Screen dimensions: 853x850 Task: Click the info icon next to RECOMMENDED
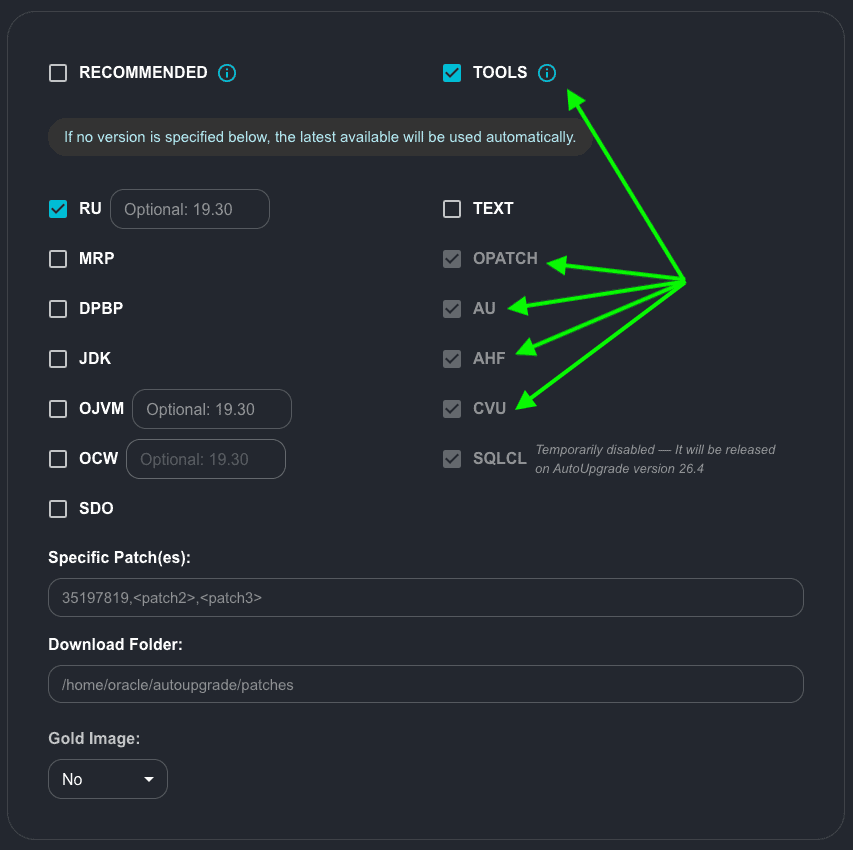click(227, 73)
